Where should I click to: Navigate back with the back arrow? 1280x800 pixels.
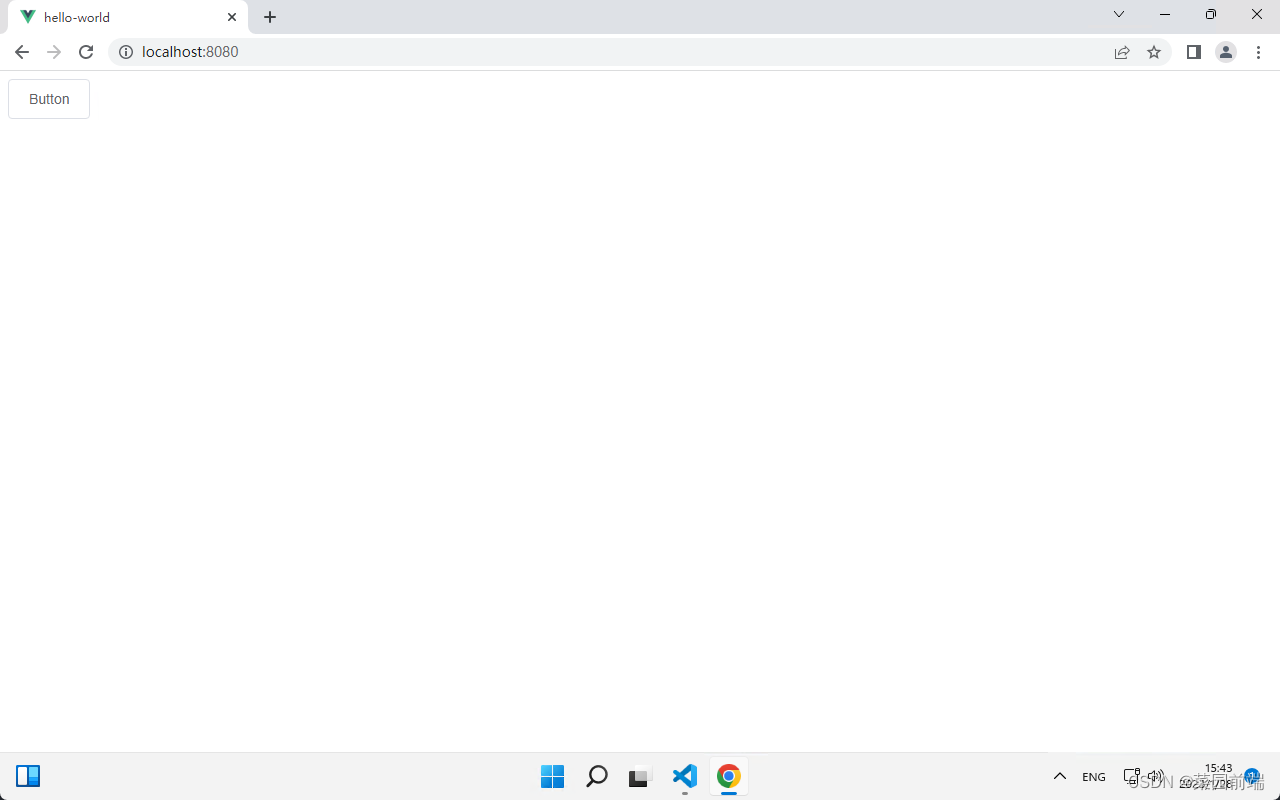(x=21, y=52)
